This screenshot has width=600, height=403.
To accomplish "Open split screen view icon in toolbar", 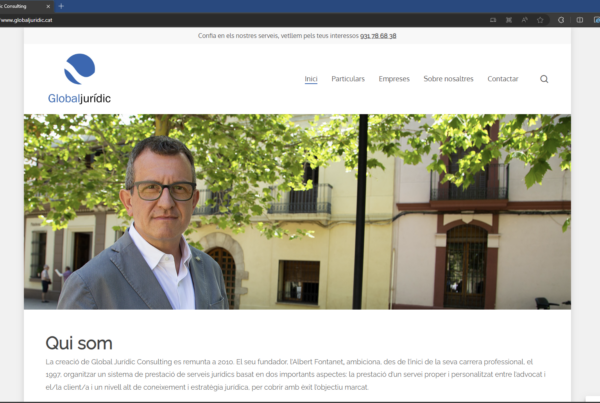I will pos(580,20).
